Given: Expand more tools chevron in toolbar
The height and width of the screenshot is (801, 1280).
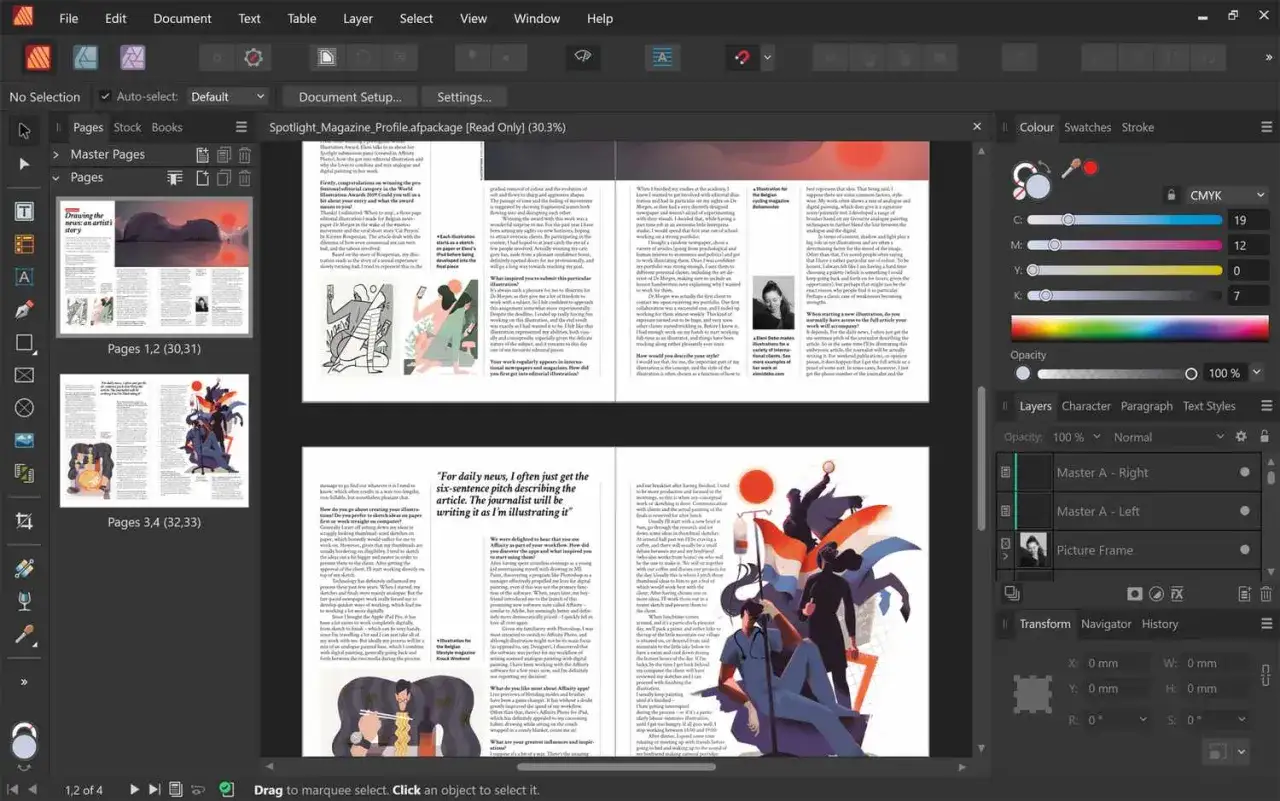Looking at the screenshot, I should click(24, 682).
